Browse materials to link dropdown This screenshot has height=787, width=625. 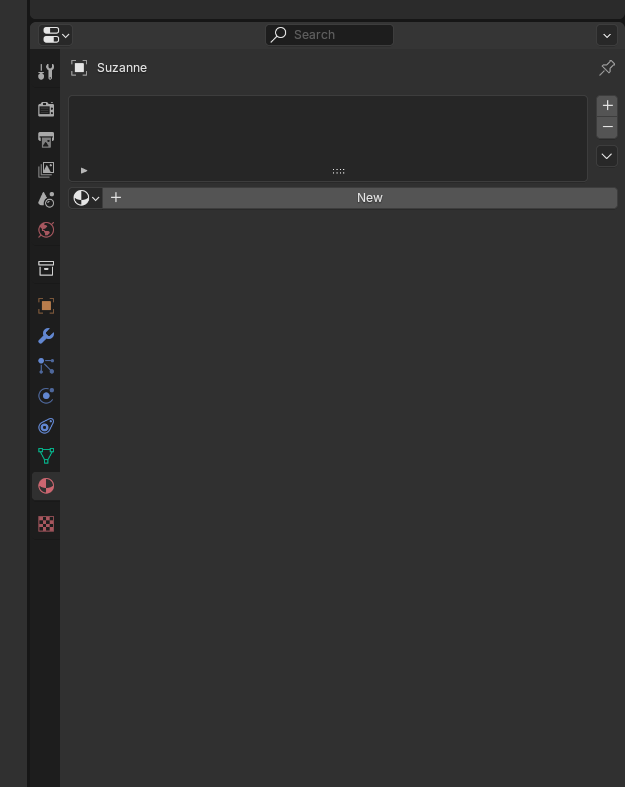point(86,198)
